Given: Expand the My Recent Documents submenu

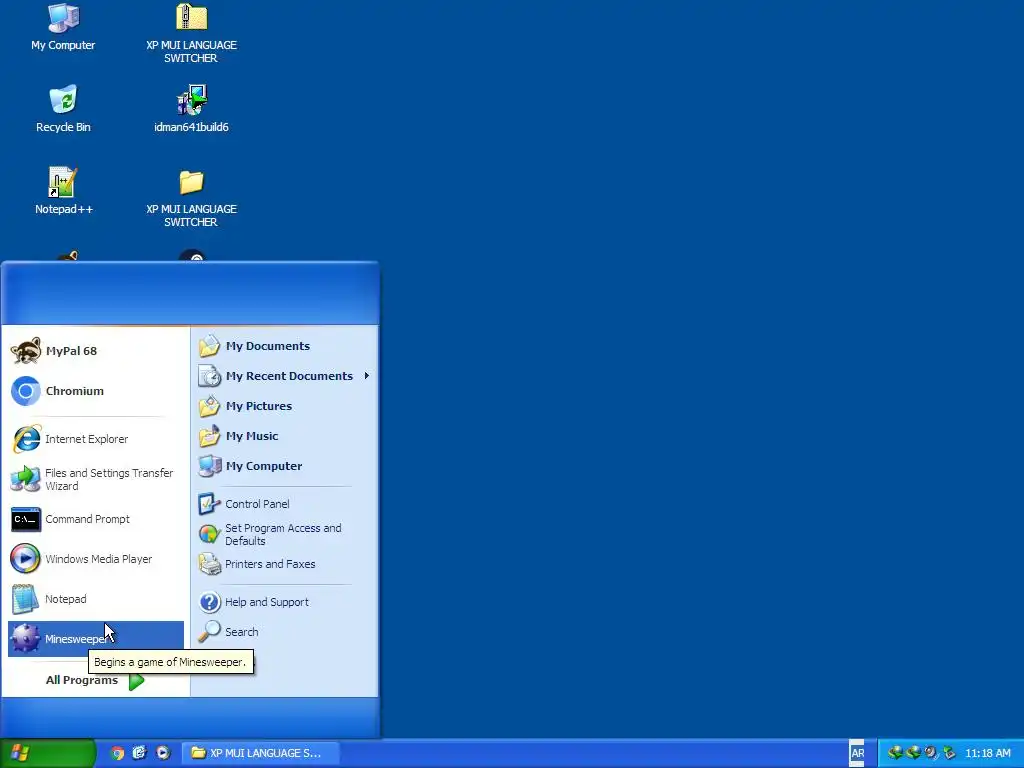Looking at the screenshot, I should (x=284, y=376).
